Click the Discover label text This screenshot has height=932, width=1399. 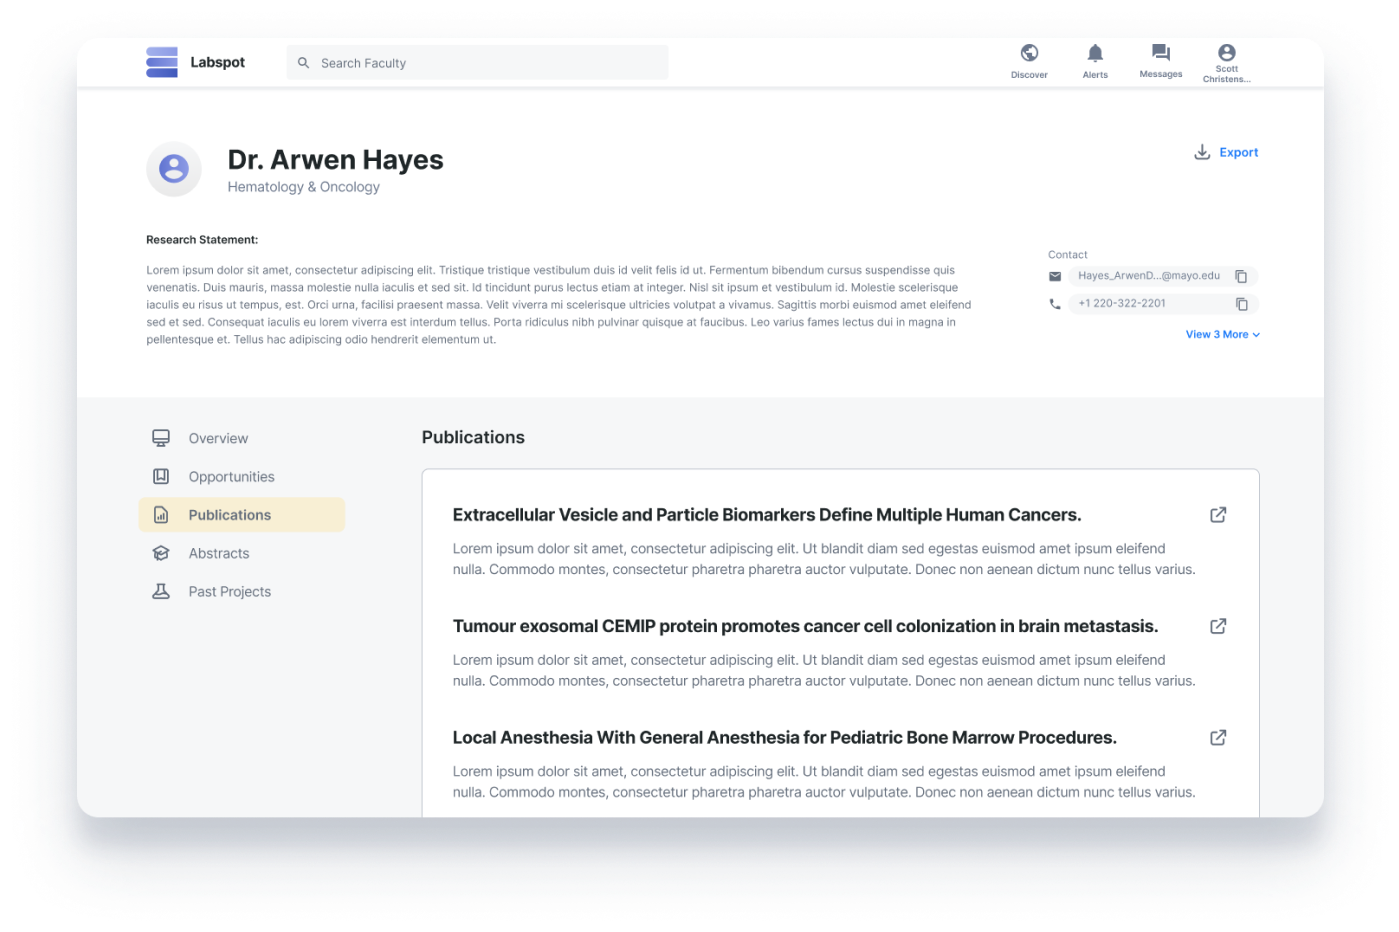point(1029,75)
